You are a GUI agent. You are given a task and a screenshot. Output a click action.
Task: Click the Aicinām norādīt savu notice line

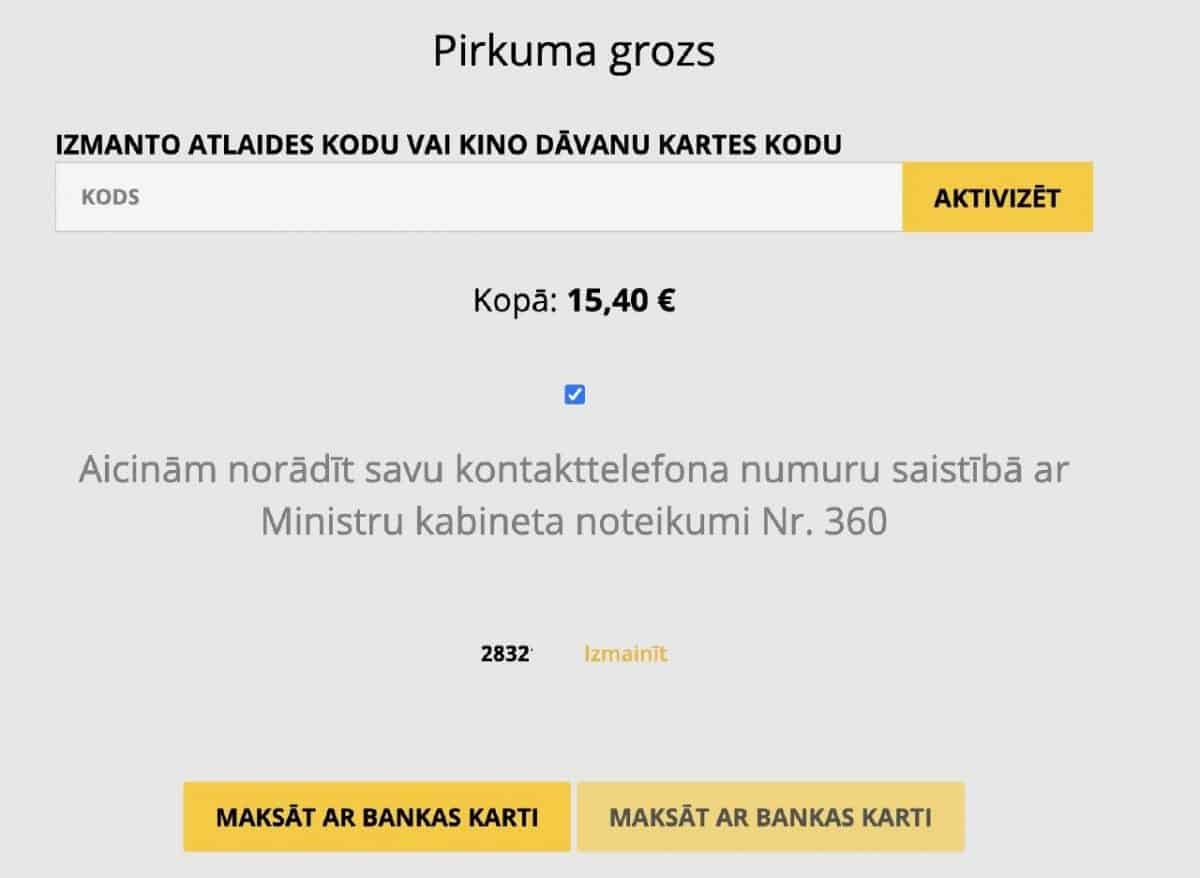coord(573,469)
